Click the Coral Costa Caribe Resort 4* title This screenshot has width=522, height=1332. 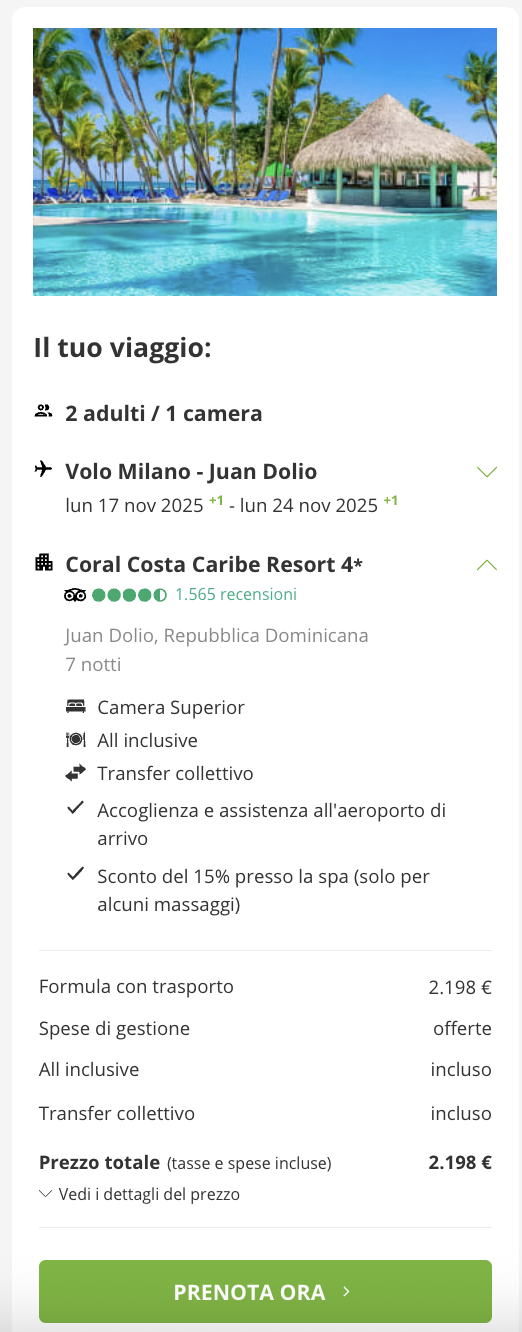tap(214, 564)
